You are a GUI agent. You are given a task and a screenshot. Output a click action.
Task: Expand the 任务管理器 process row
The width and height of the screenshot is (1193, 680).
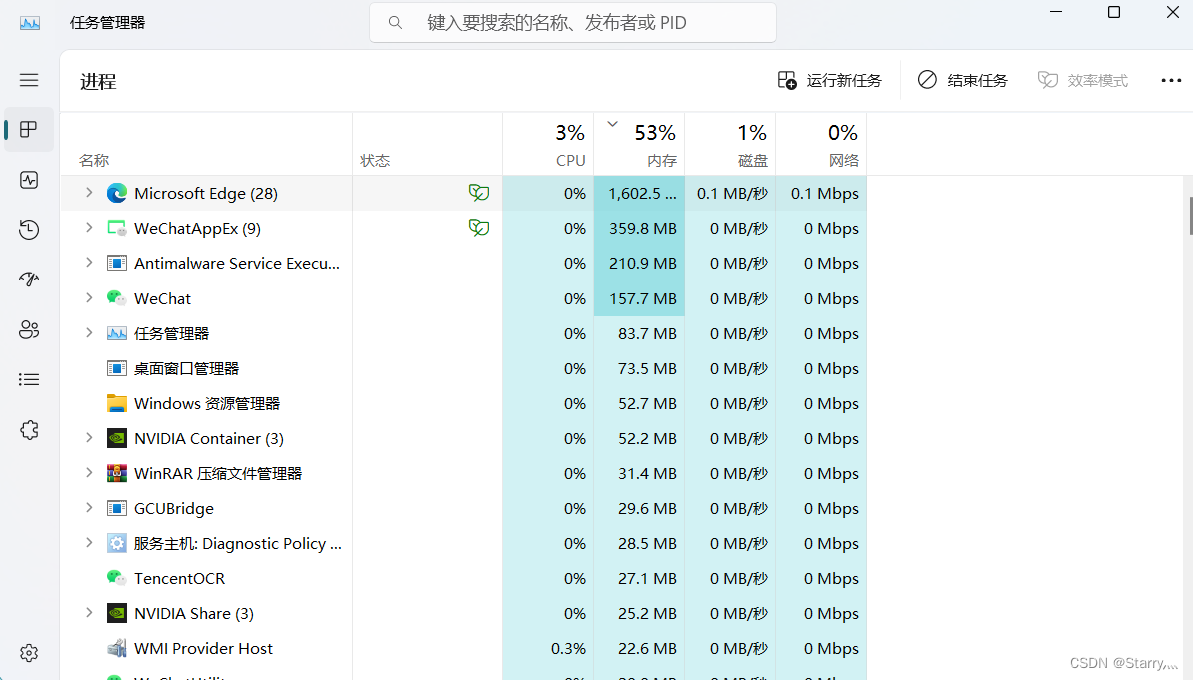point(89,333)
